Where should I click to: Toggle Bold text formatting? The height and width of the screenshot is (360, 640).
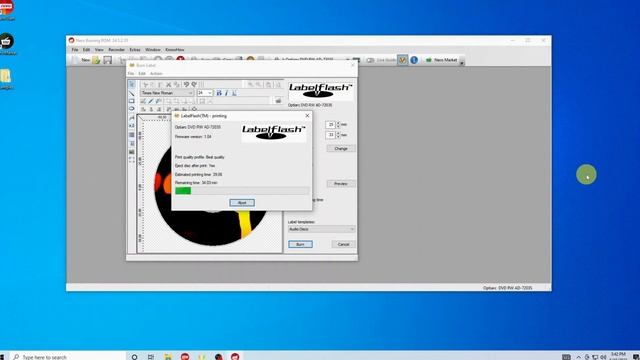click(x=219, y=93)
